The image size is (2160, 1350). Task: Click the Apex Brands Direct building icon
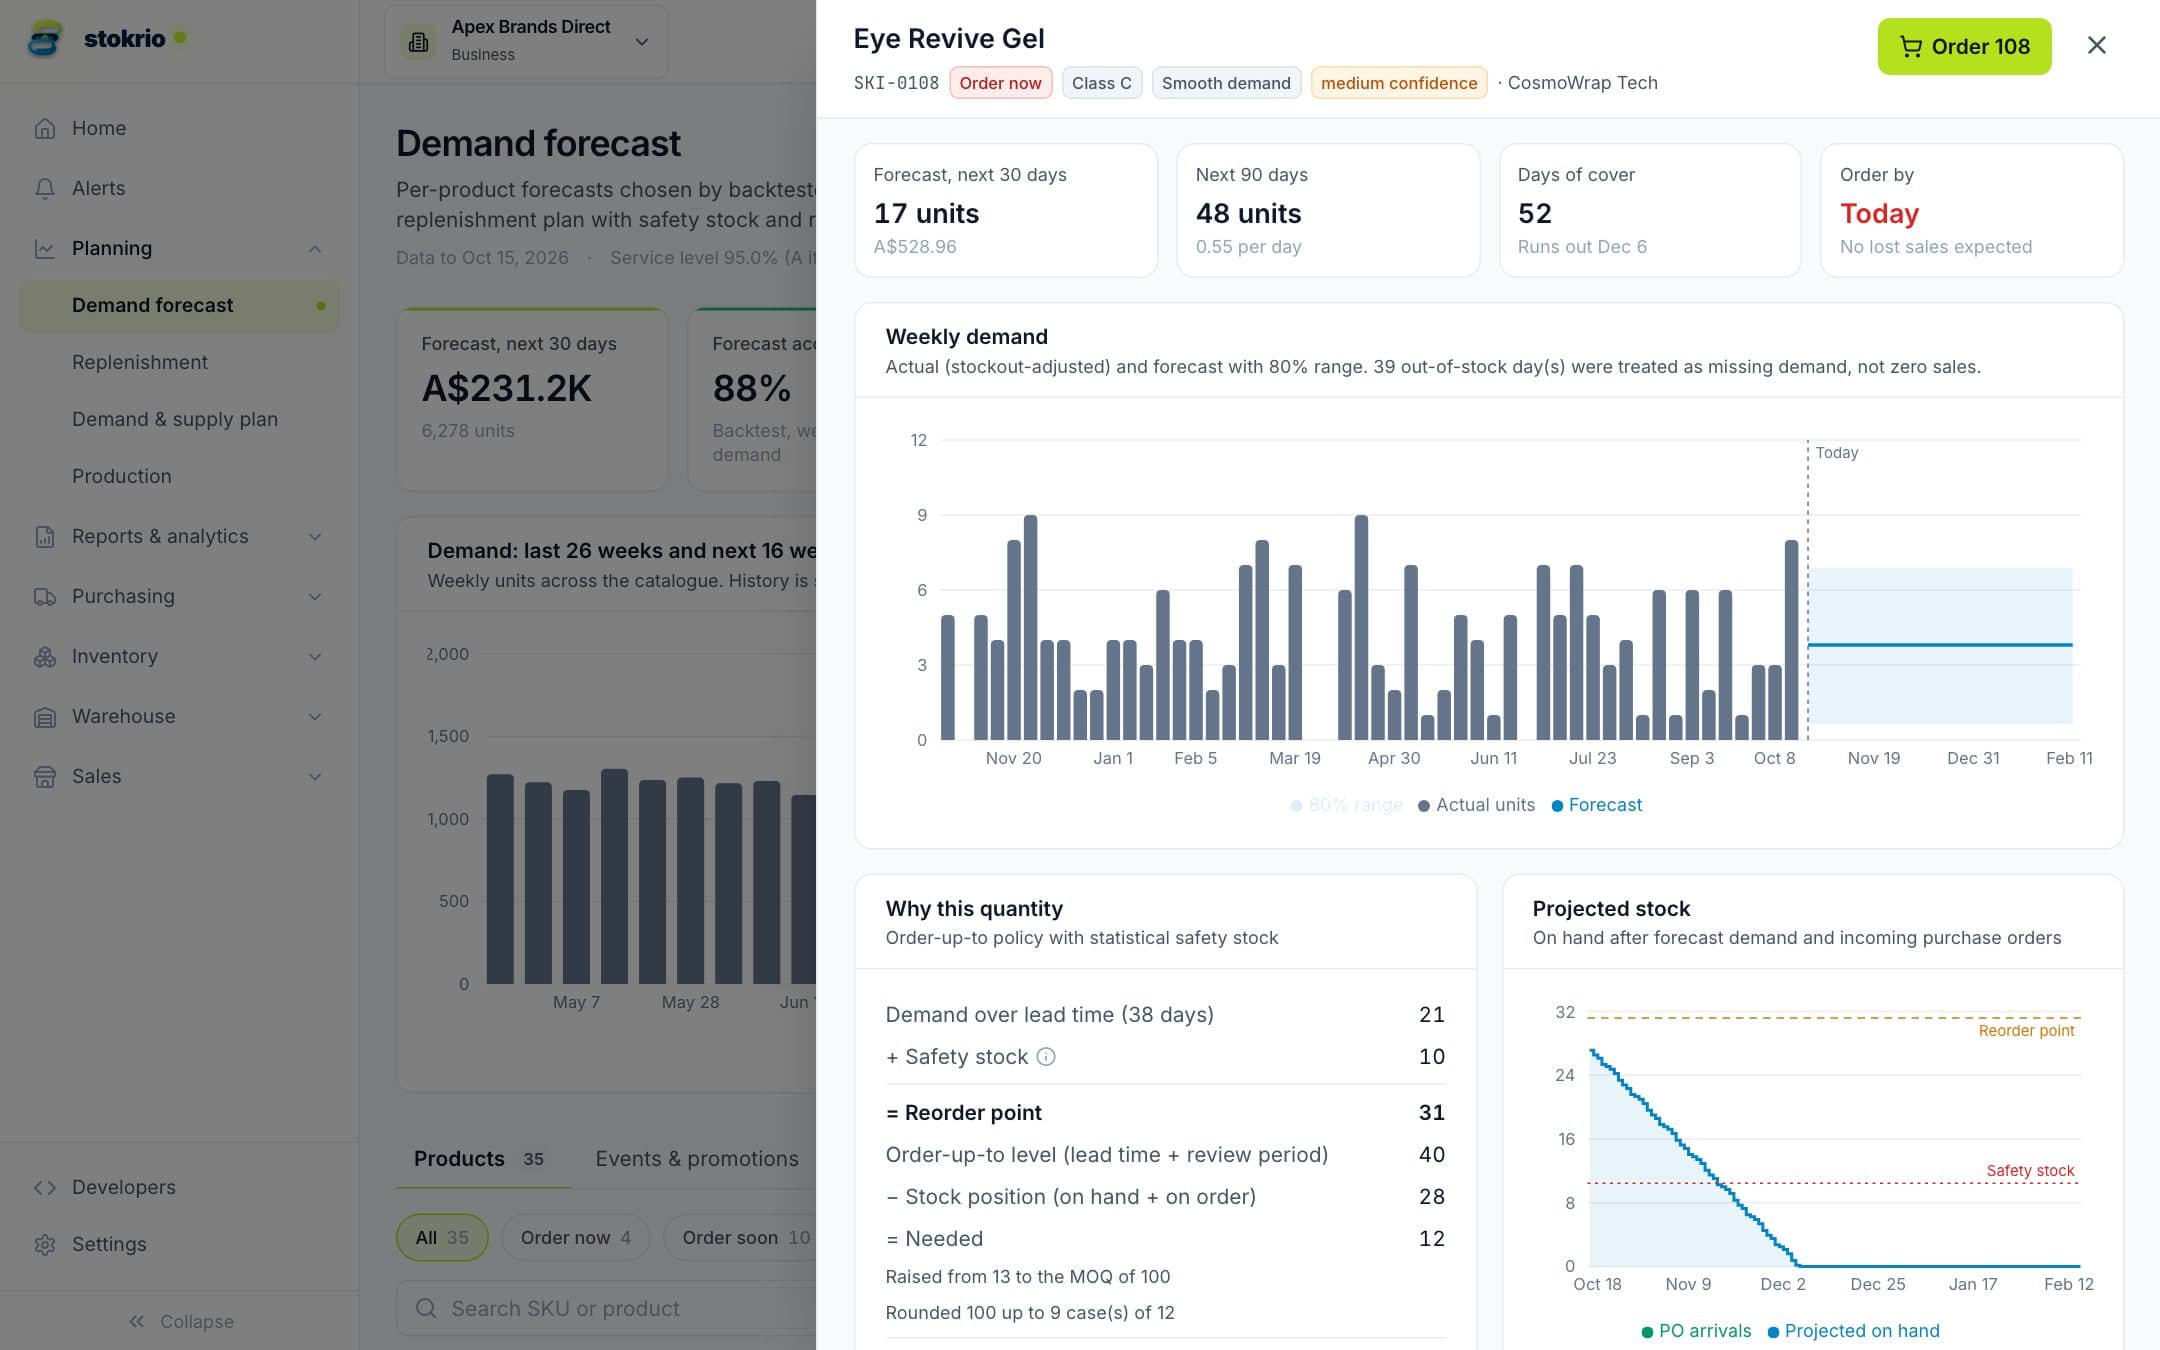pyautogui.click(x=419, y=41)
